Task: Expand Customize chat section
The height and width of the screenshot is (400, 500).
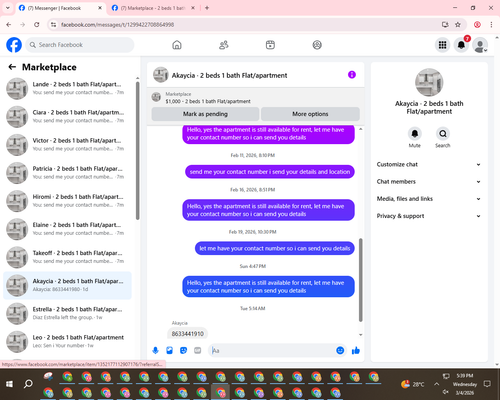Action: [x=429, y=164]
